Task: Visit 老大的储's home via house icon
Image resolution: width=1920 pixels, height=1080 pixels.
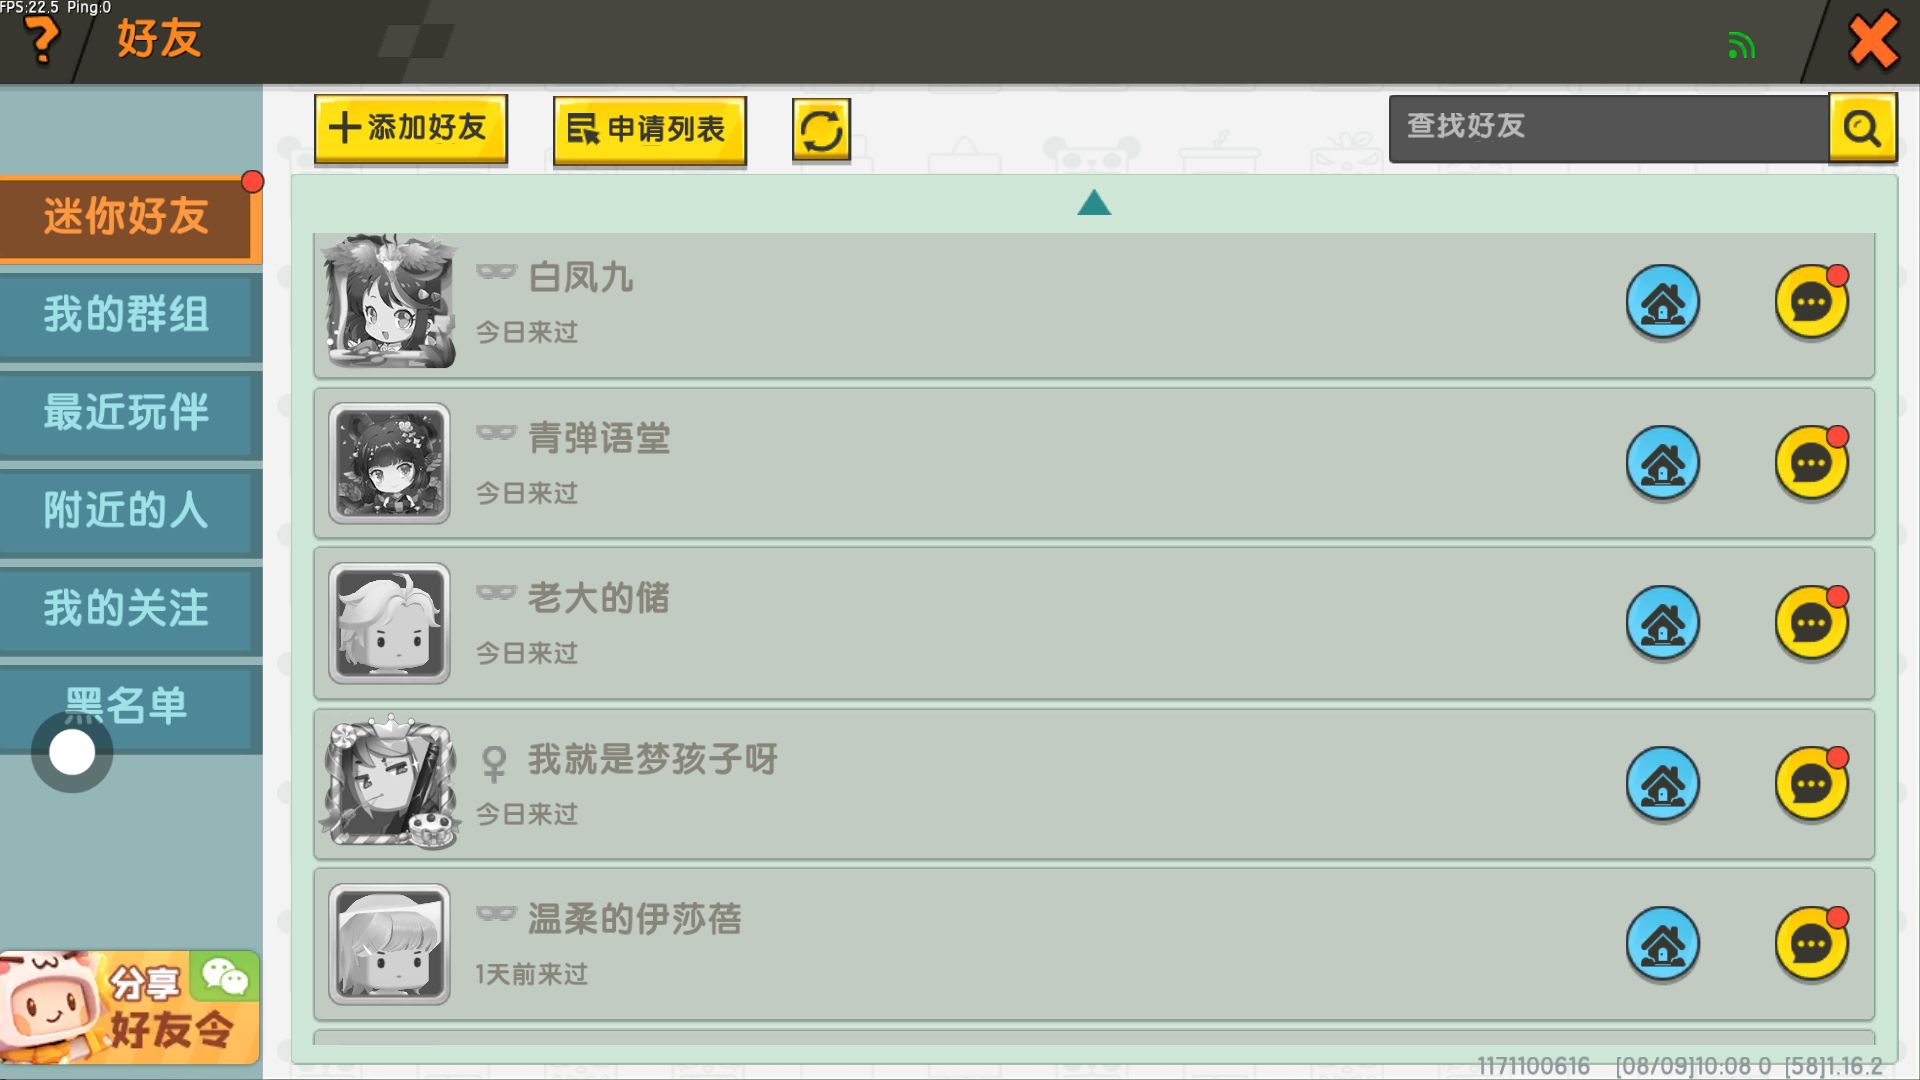Action: tap(1662, 623)
